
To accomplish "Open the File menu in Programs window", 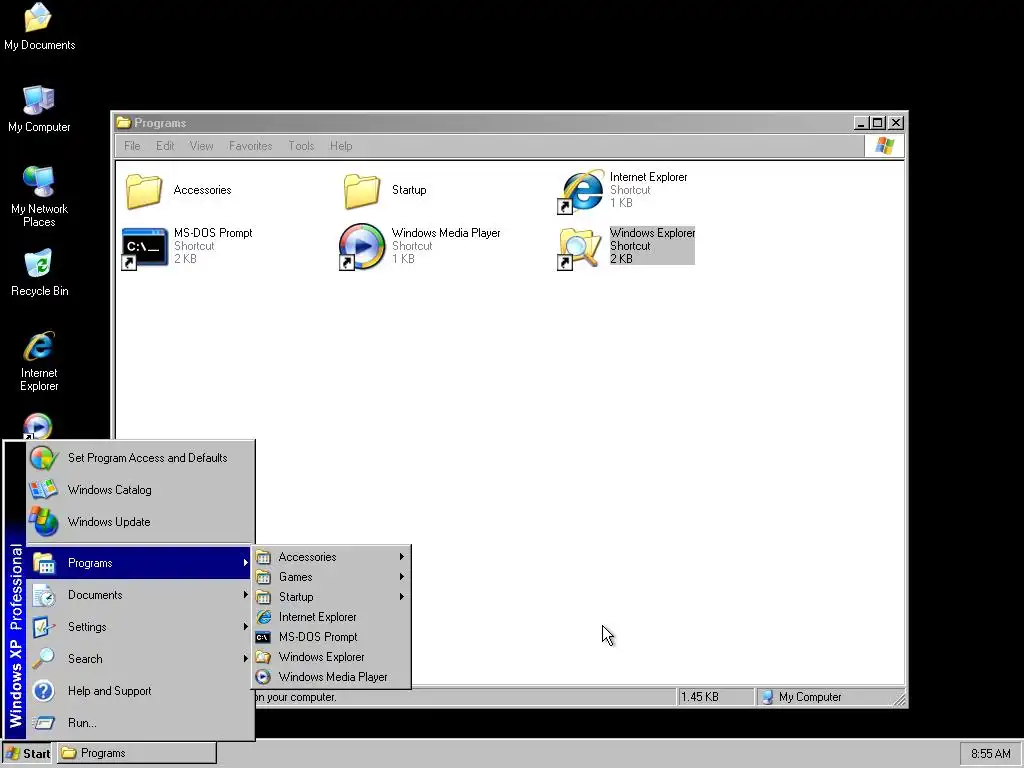I will [132, 146].
